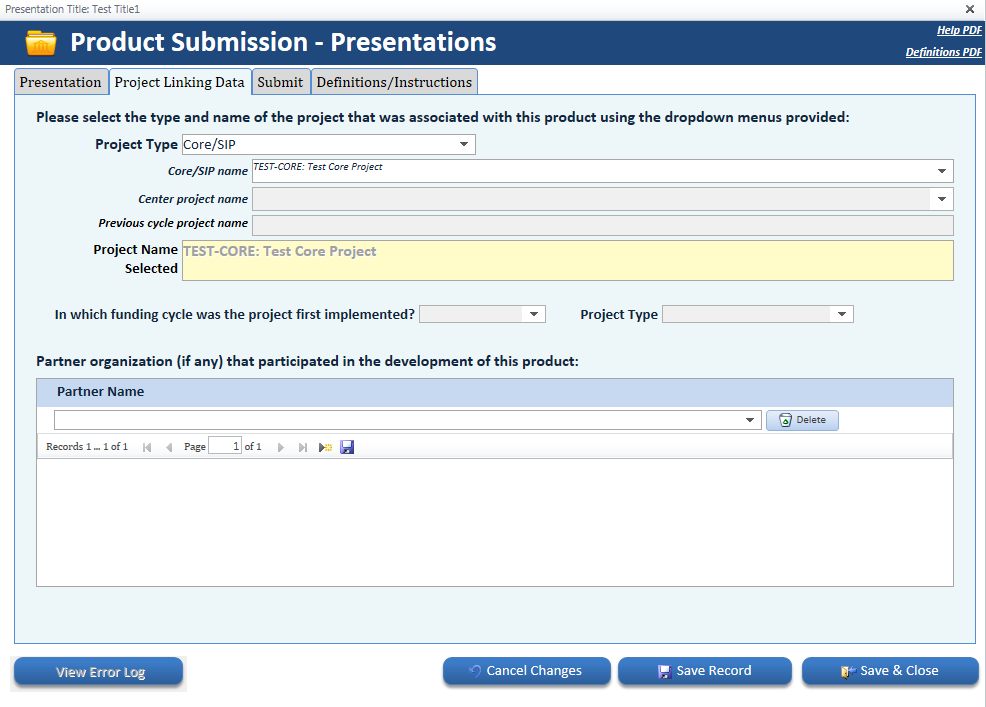
Task: Click the 'Records 1 ... 1 of 1' text
Action: pyautogui.click(x=87, y=447)
